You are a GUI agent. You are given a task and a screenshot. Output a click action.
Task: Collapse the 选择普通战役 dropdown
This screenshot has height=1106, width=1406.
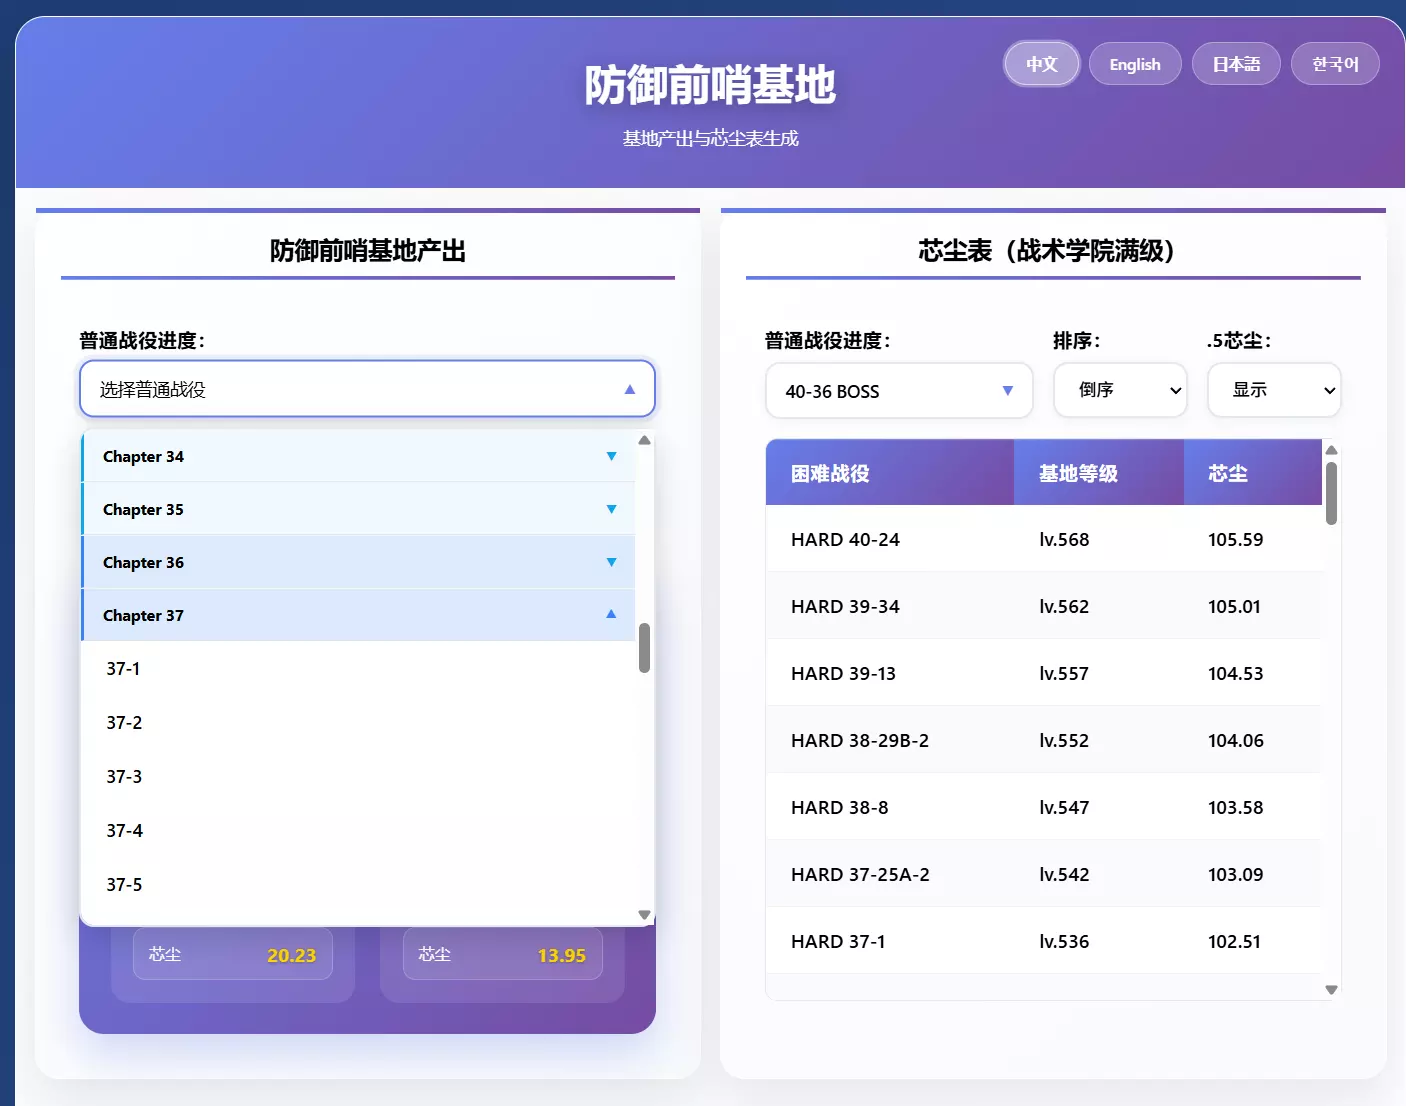tap(367, 389)
